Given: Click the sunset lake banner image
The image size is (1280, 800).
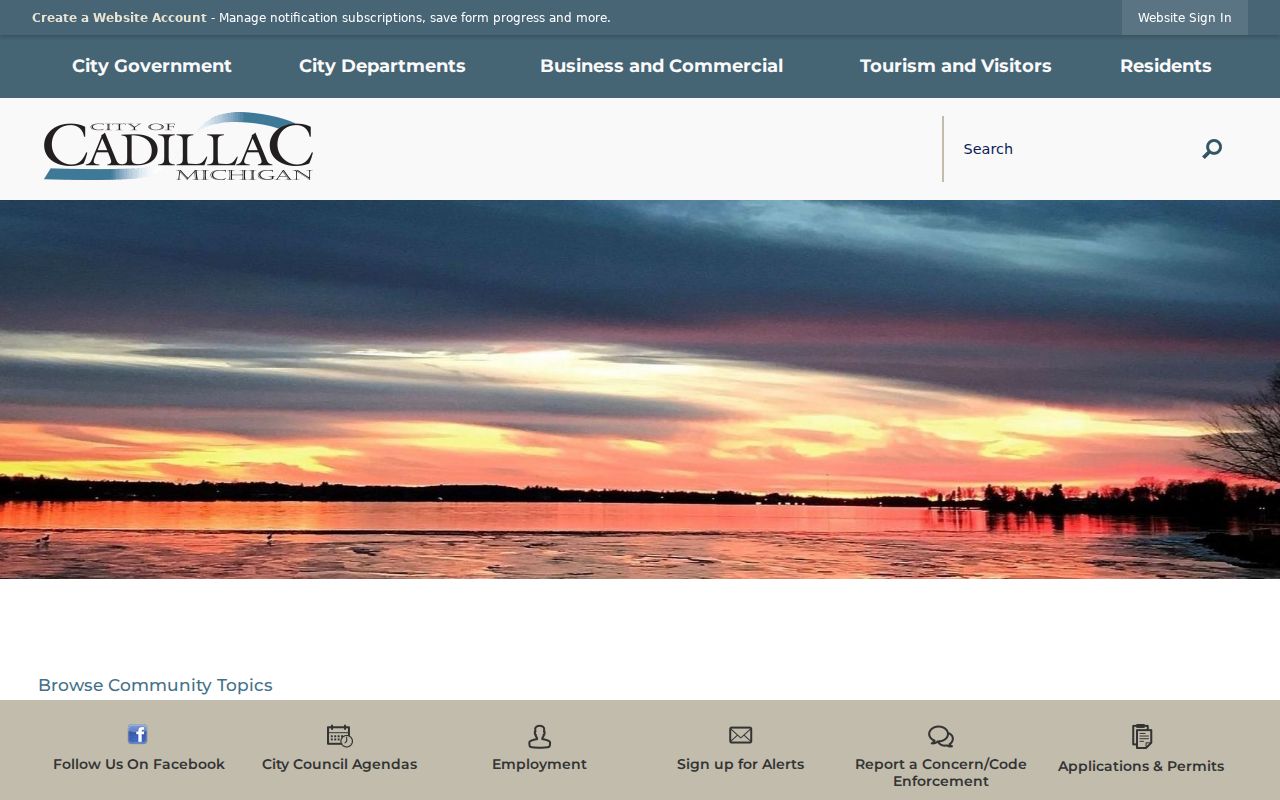Looking at the screenshot, I should pos(640,389).
